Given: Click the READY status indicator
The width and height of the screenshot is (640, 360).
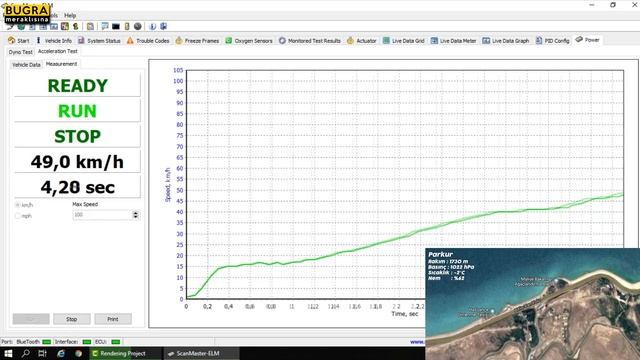Looking at the screenshot, I should pyautogui.click(x=78, y=86).
